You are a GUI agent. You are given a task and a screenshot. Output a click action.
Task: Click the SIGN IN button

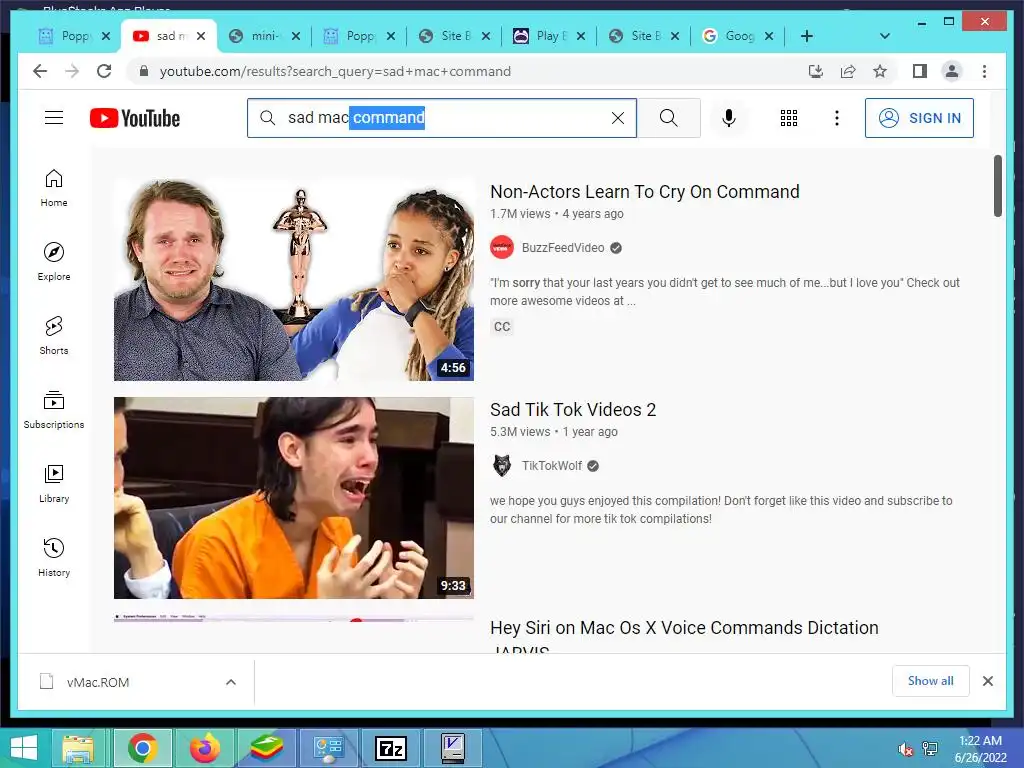click(919, 118)
